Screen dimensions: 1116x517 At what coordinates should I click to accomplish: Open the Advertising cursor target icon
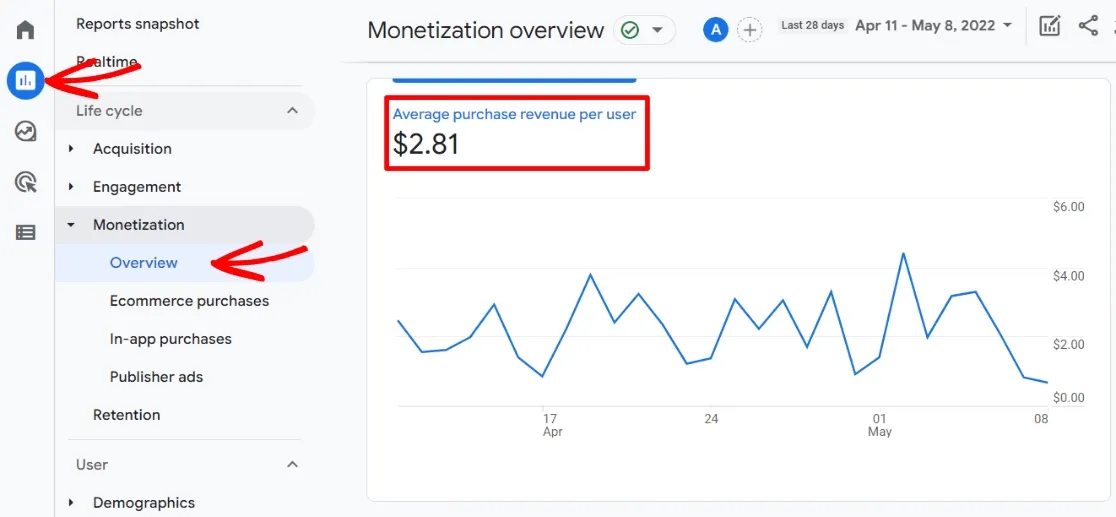(x=26, y=182)
